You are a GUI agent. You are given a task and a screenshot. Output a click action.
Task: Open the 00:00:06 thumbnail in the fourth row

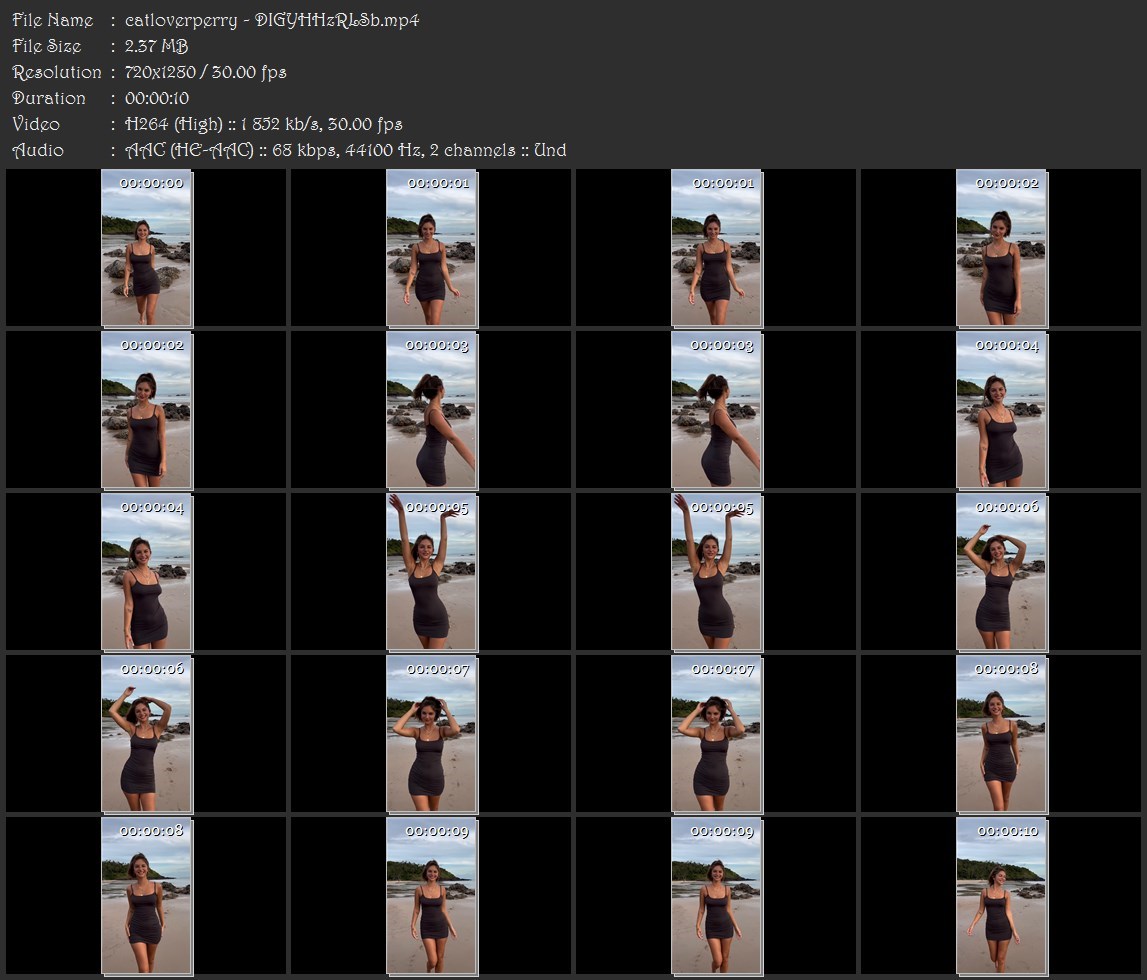click(x=146, y=734)
